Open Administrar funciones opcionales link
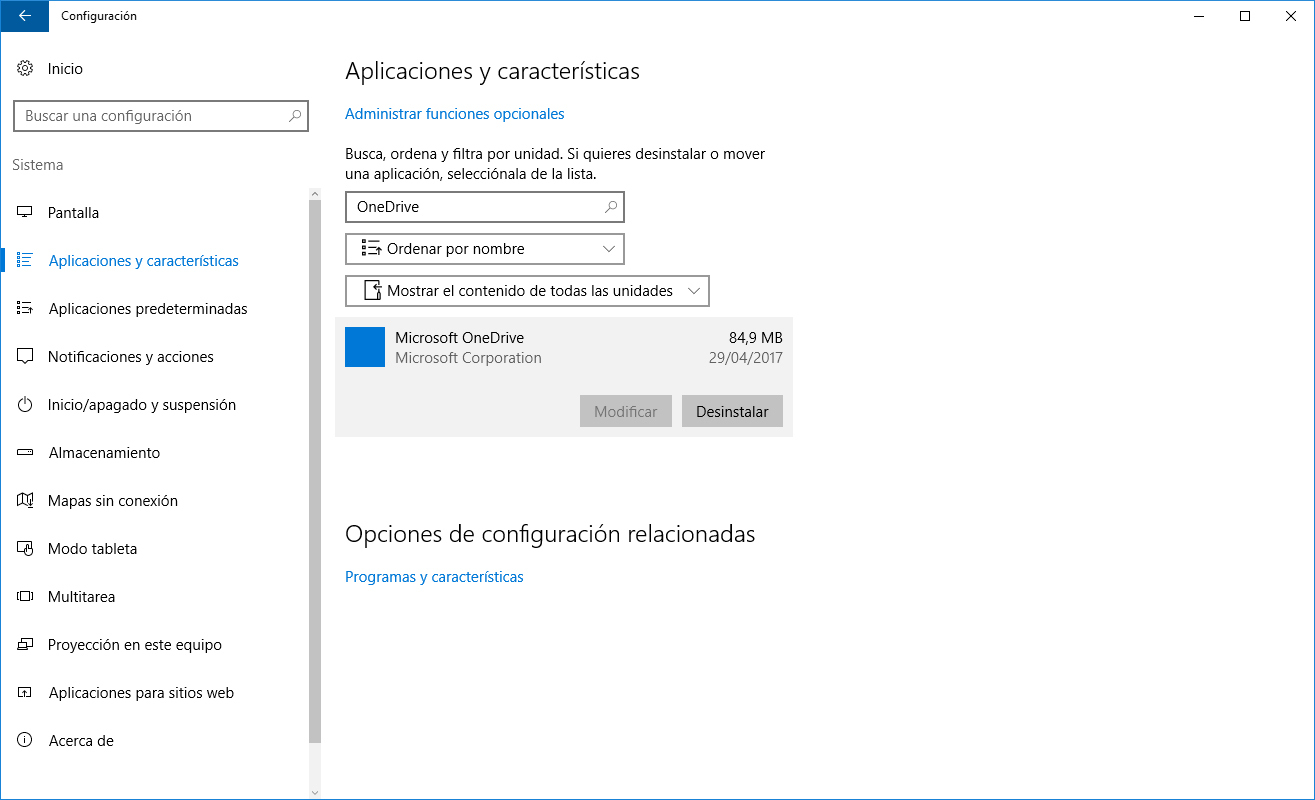The image size is (1315, 800). click(455, 114)
